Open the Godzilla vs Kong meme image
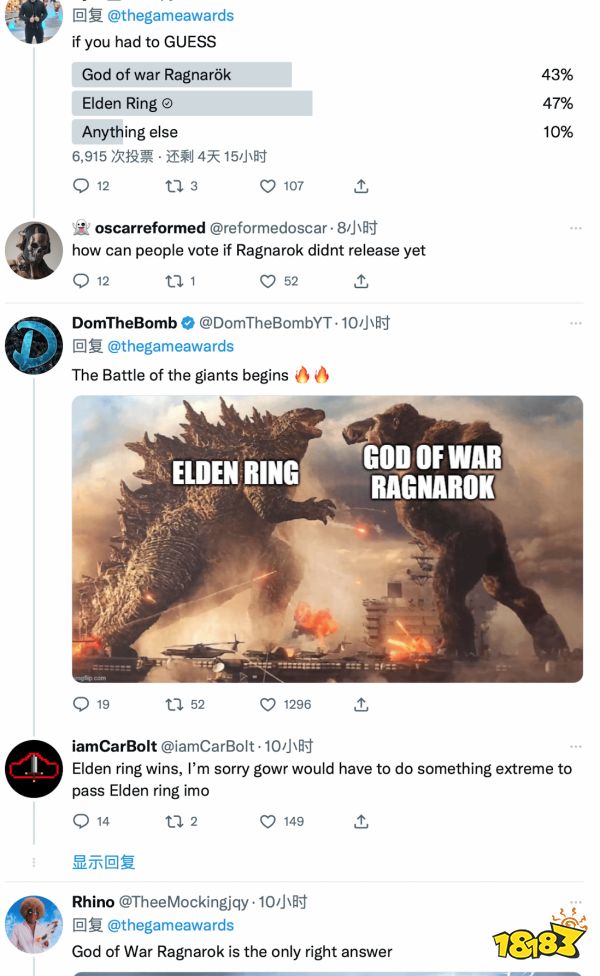The height and width of the screenshot is (976, 600). pyautogui.click(x=327, y=539)
